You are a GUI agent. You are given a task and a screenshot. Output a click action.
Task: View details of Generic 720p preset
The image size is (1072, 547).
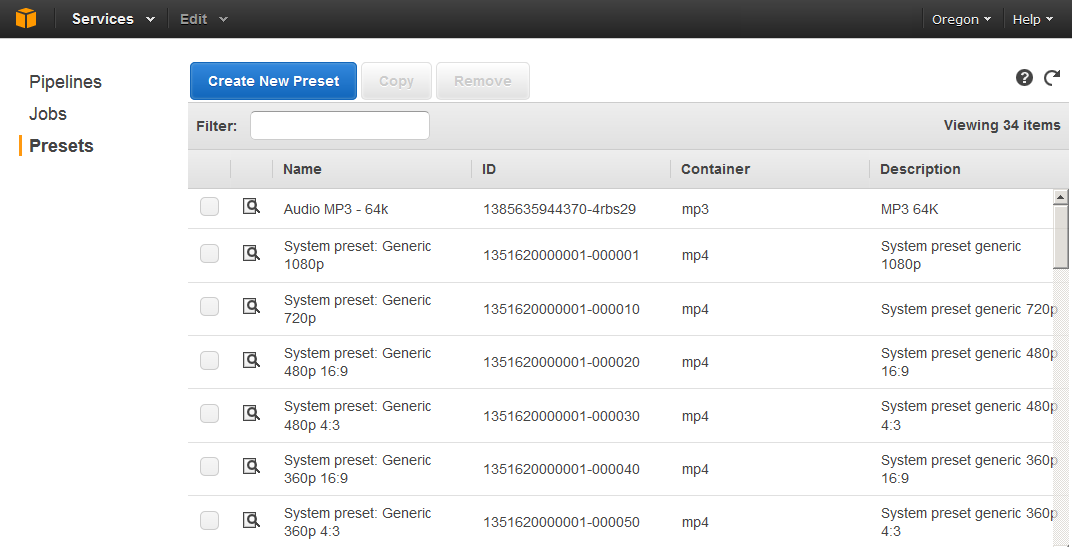[252, 306]
